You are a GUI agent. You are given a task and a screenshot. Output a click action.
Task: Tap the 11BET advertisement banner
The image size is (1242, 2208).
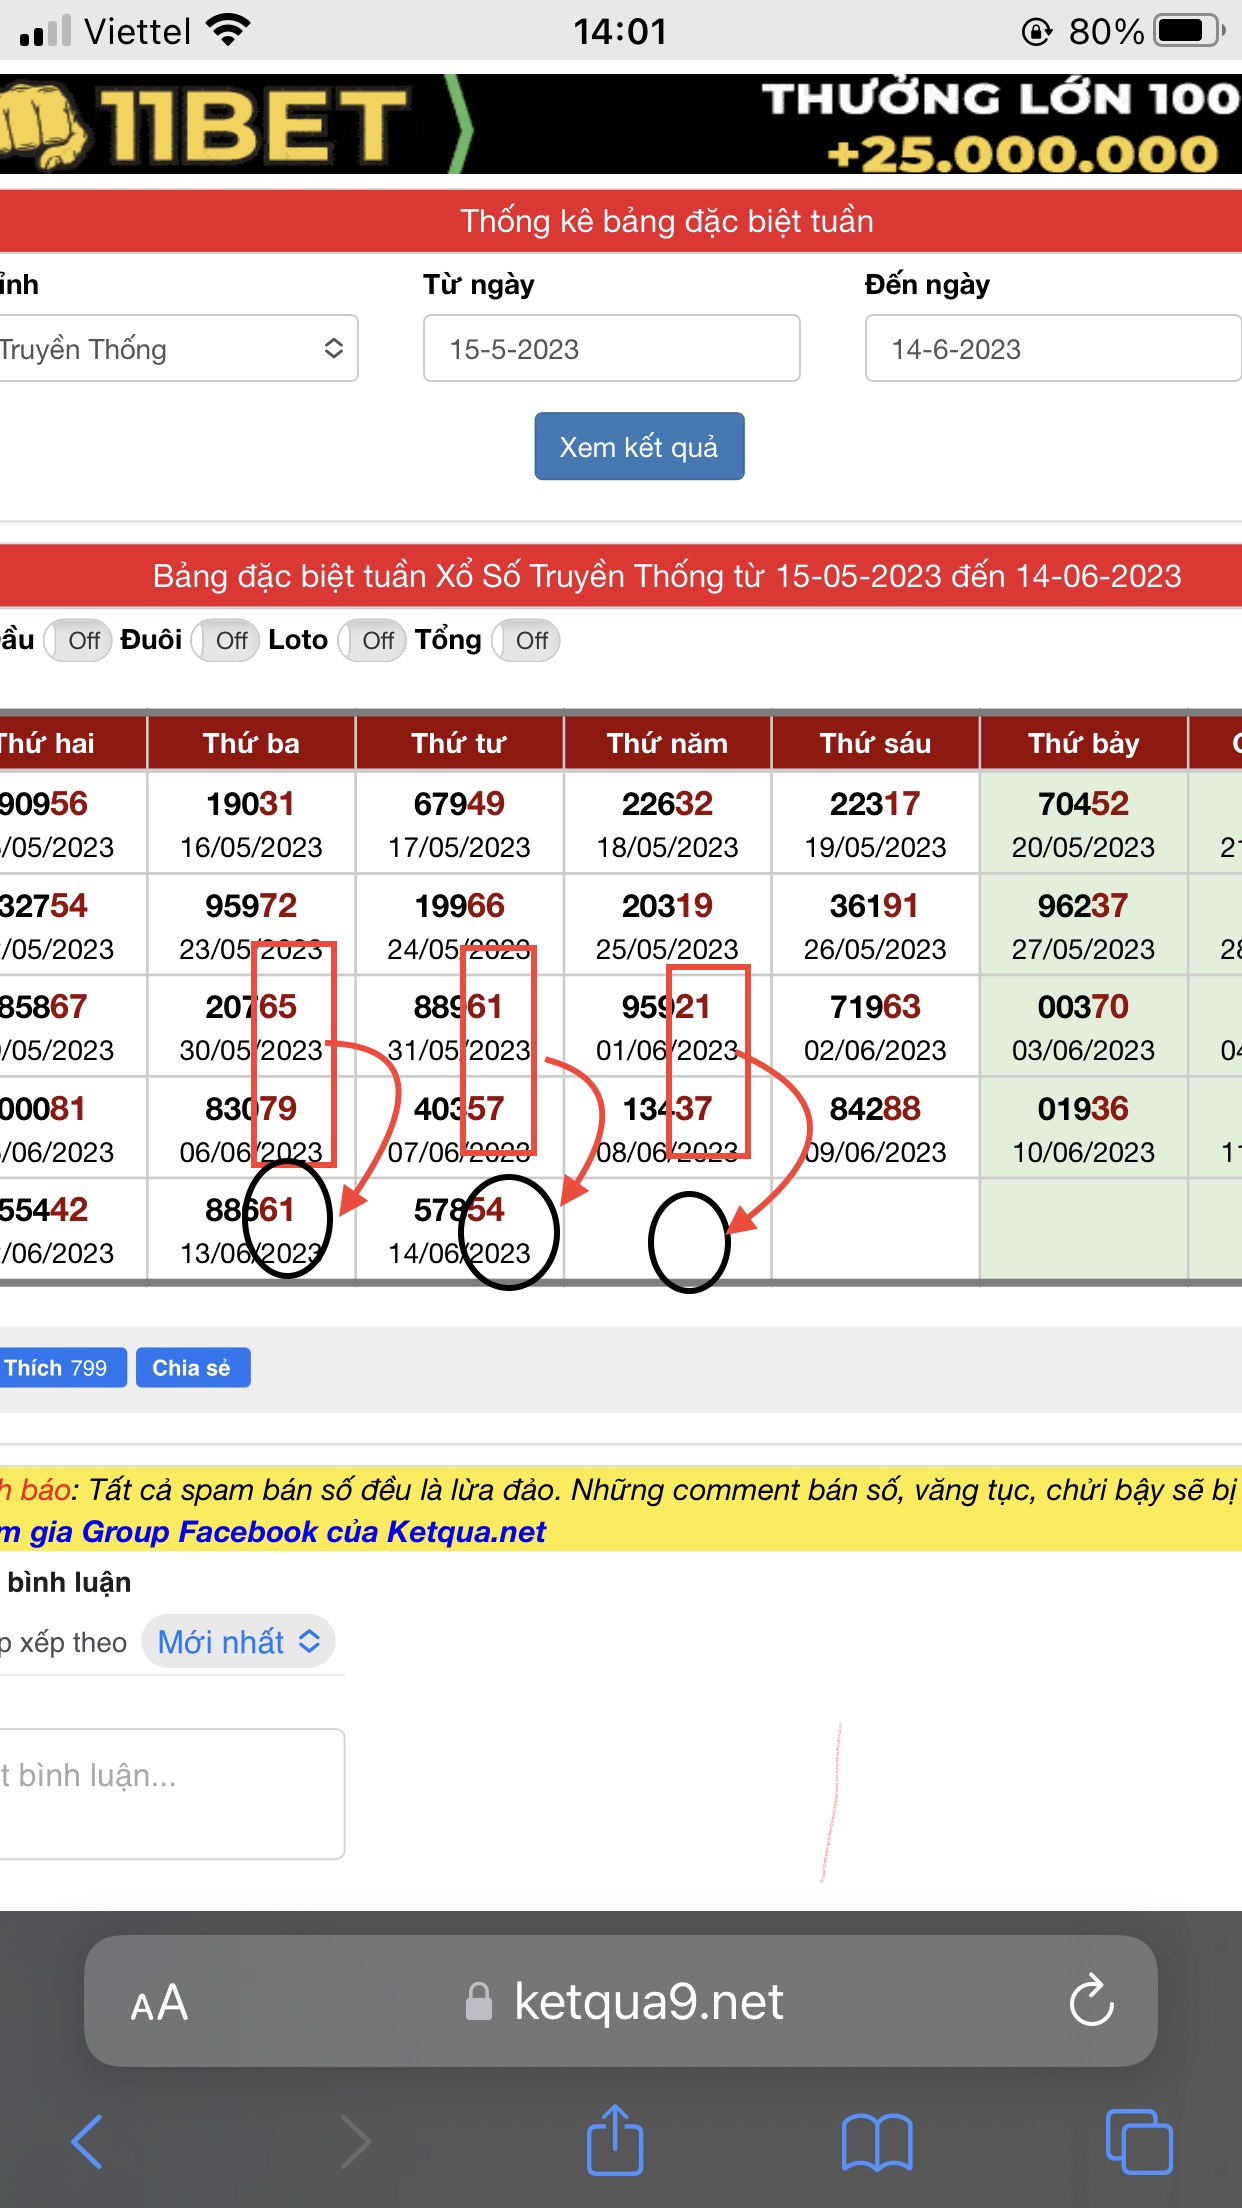(621, 125)
